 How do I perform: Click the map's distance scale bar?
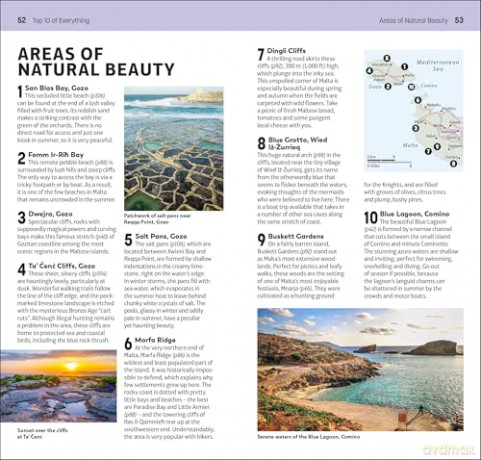click(389, 161)
